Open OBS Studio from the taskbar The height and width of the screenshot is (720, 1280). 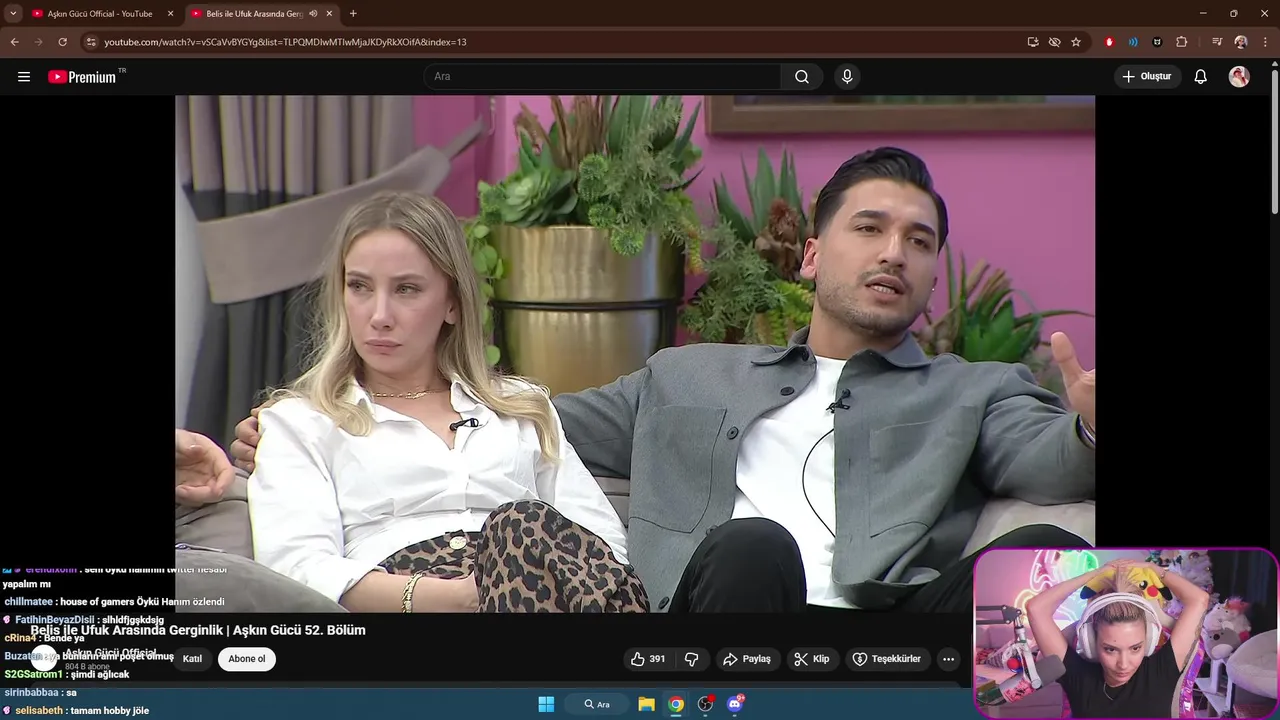tap(706, 704)
